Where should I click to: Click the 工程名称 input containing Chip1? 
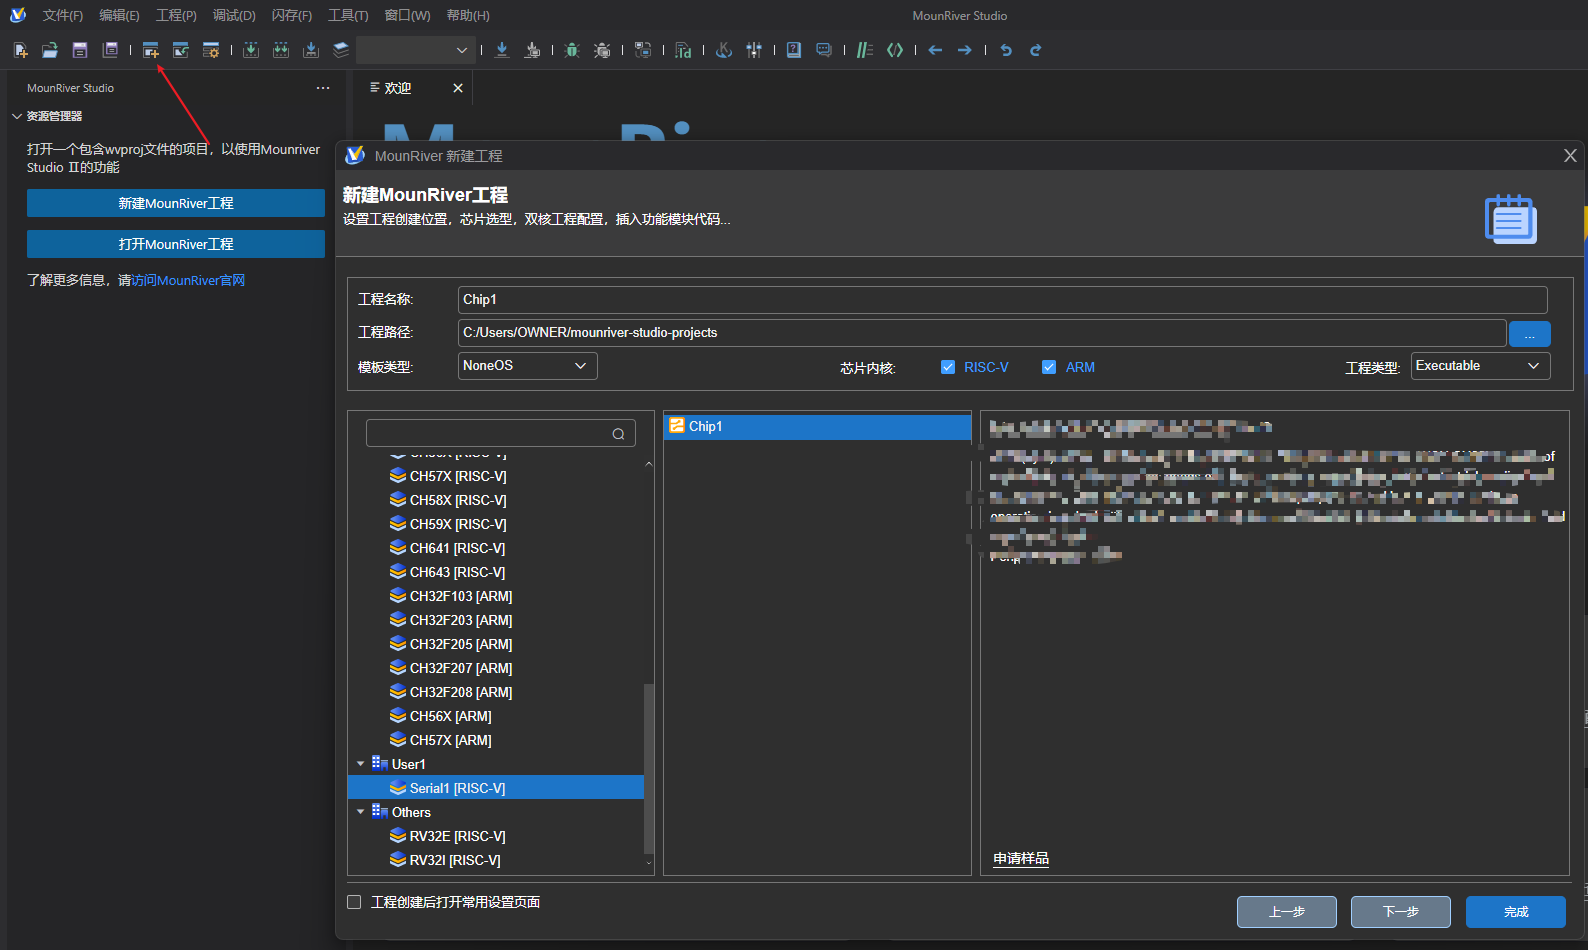click(1003, 300)
